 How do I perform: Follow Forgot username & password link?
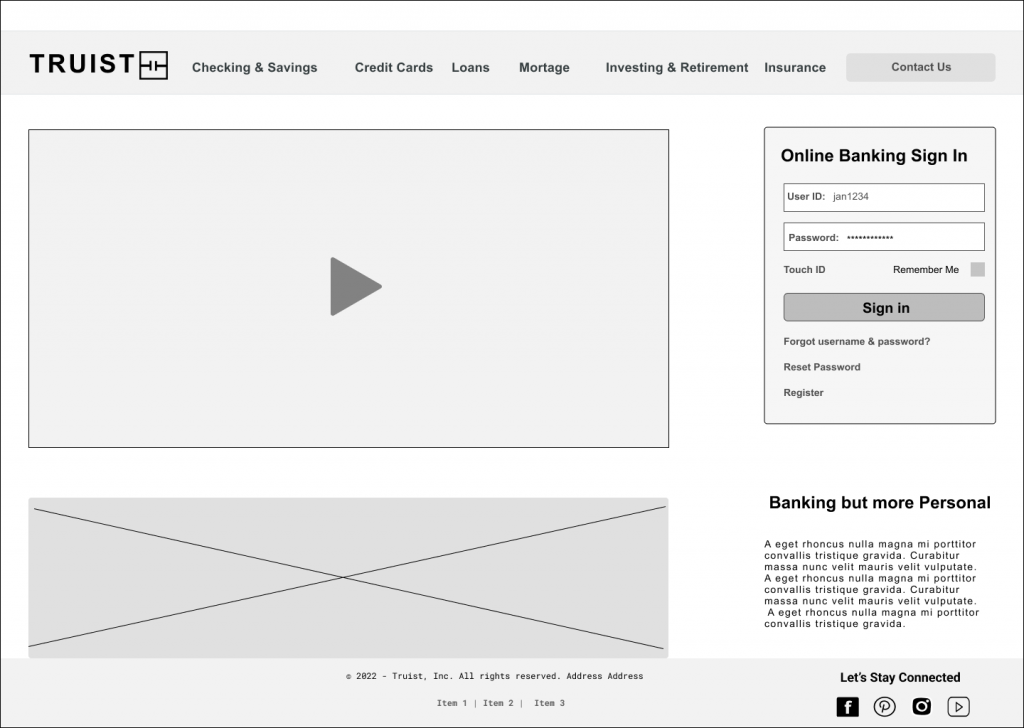click(856, 342)
